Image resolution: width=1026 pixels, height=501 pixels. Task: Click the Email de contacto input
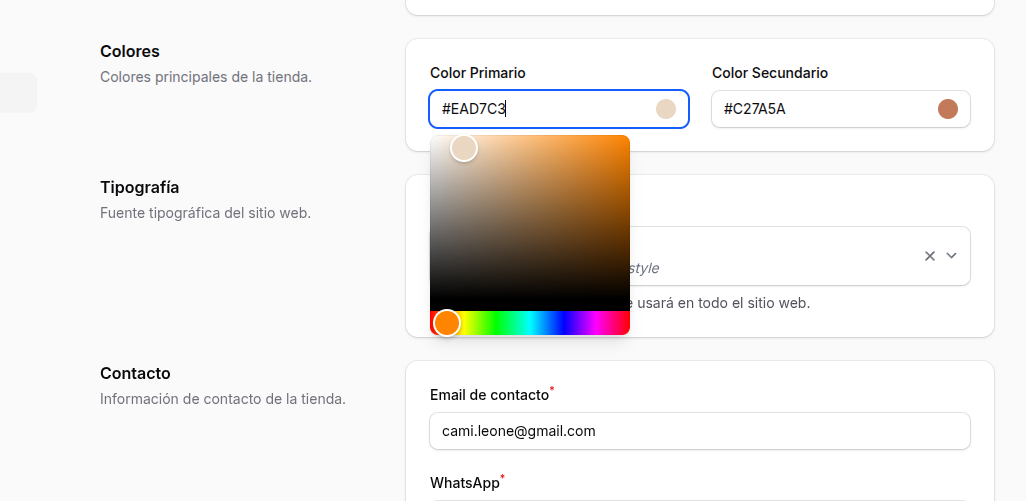click(700, 431)
